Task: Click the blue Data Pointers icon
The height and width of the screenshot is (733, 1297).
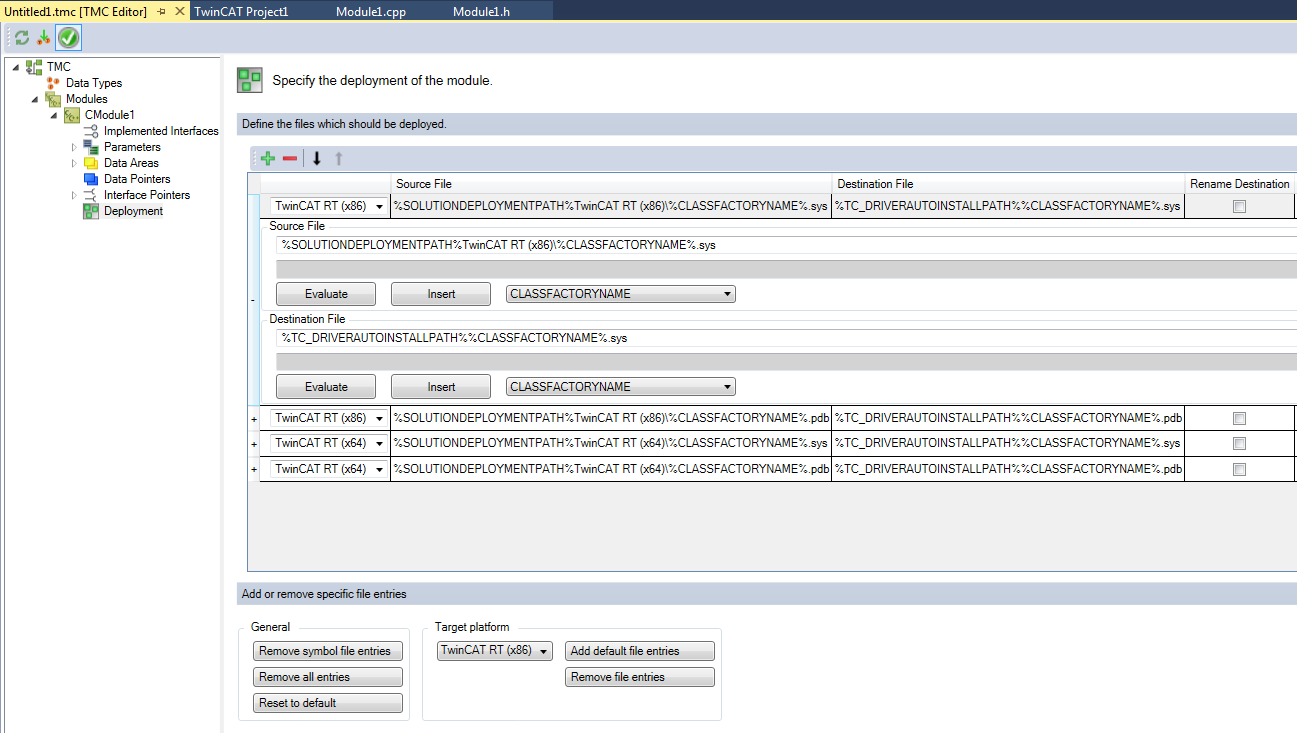Action: pyautogui.click(x=91, y=179)
